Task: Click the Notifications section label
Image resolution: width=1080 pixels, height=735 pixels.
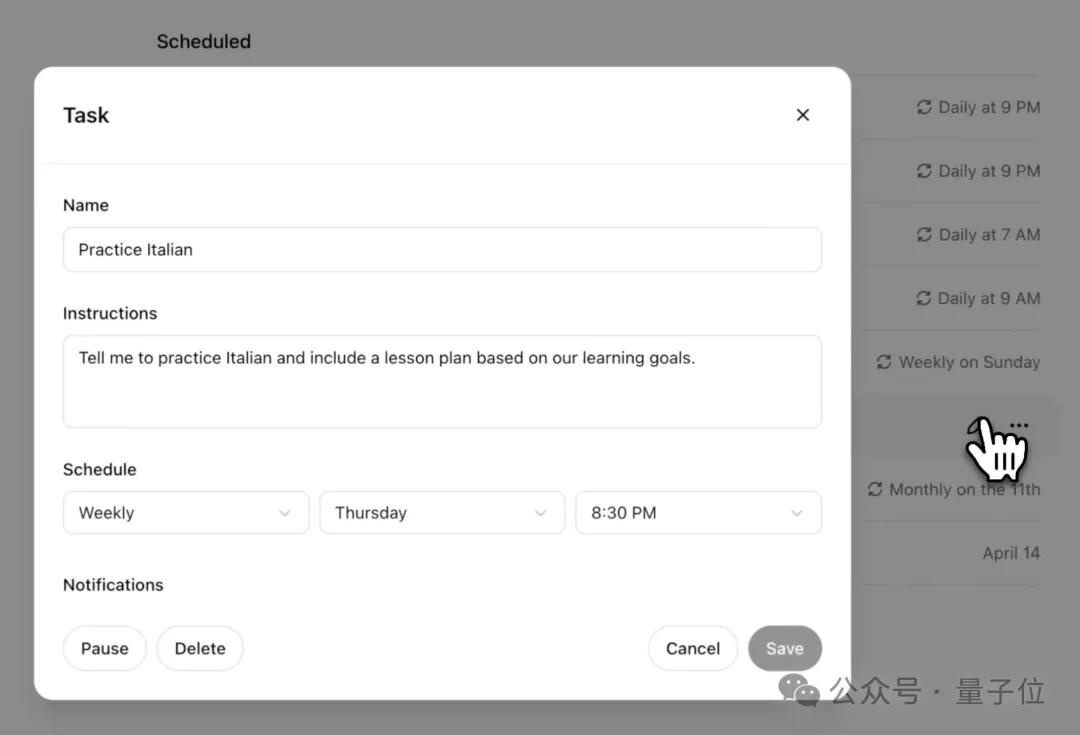Action: click(x=113, y=585)
